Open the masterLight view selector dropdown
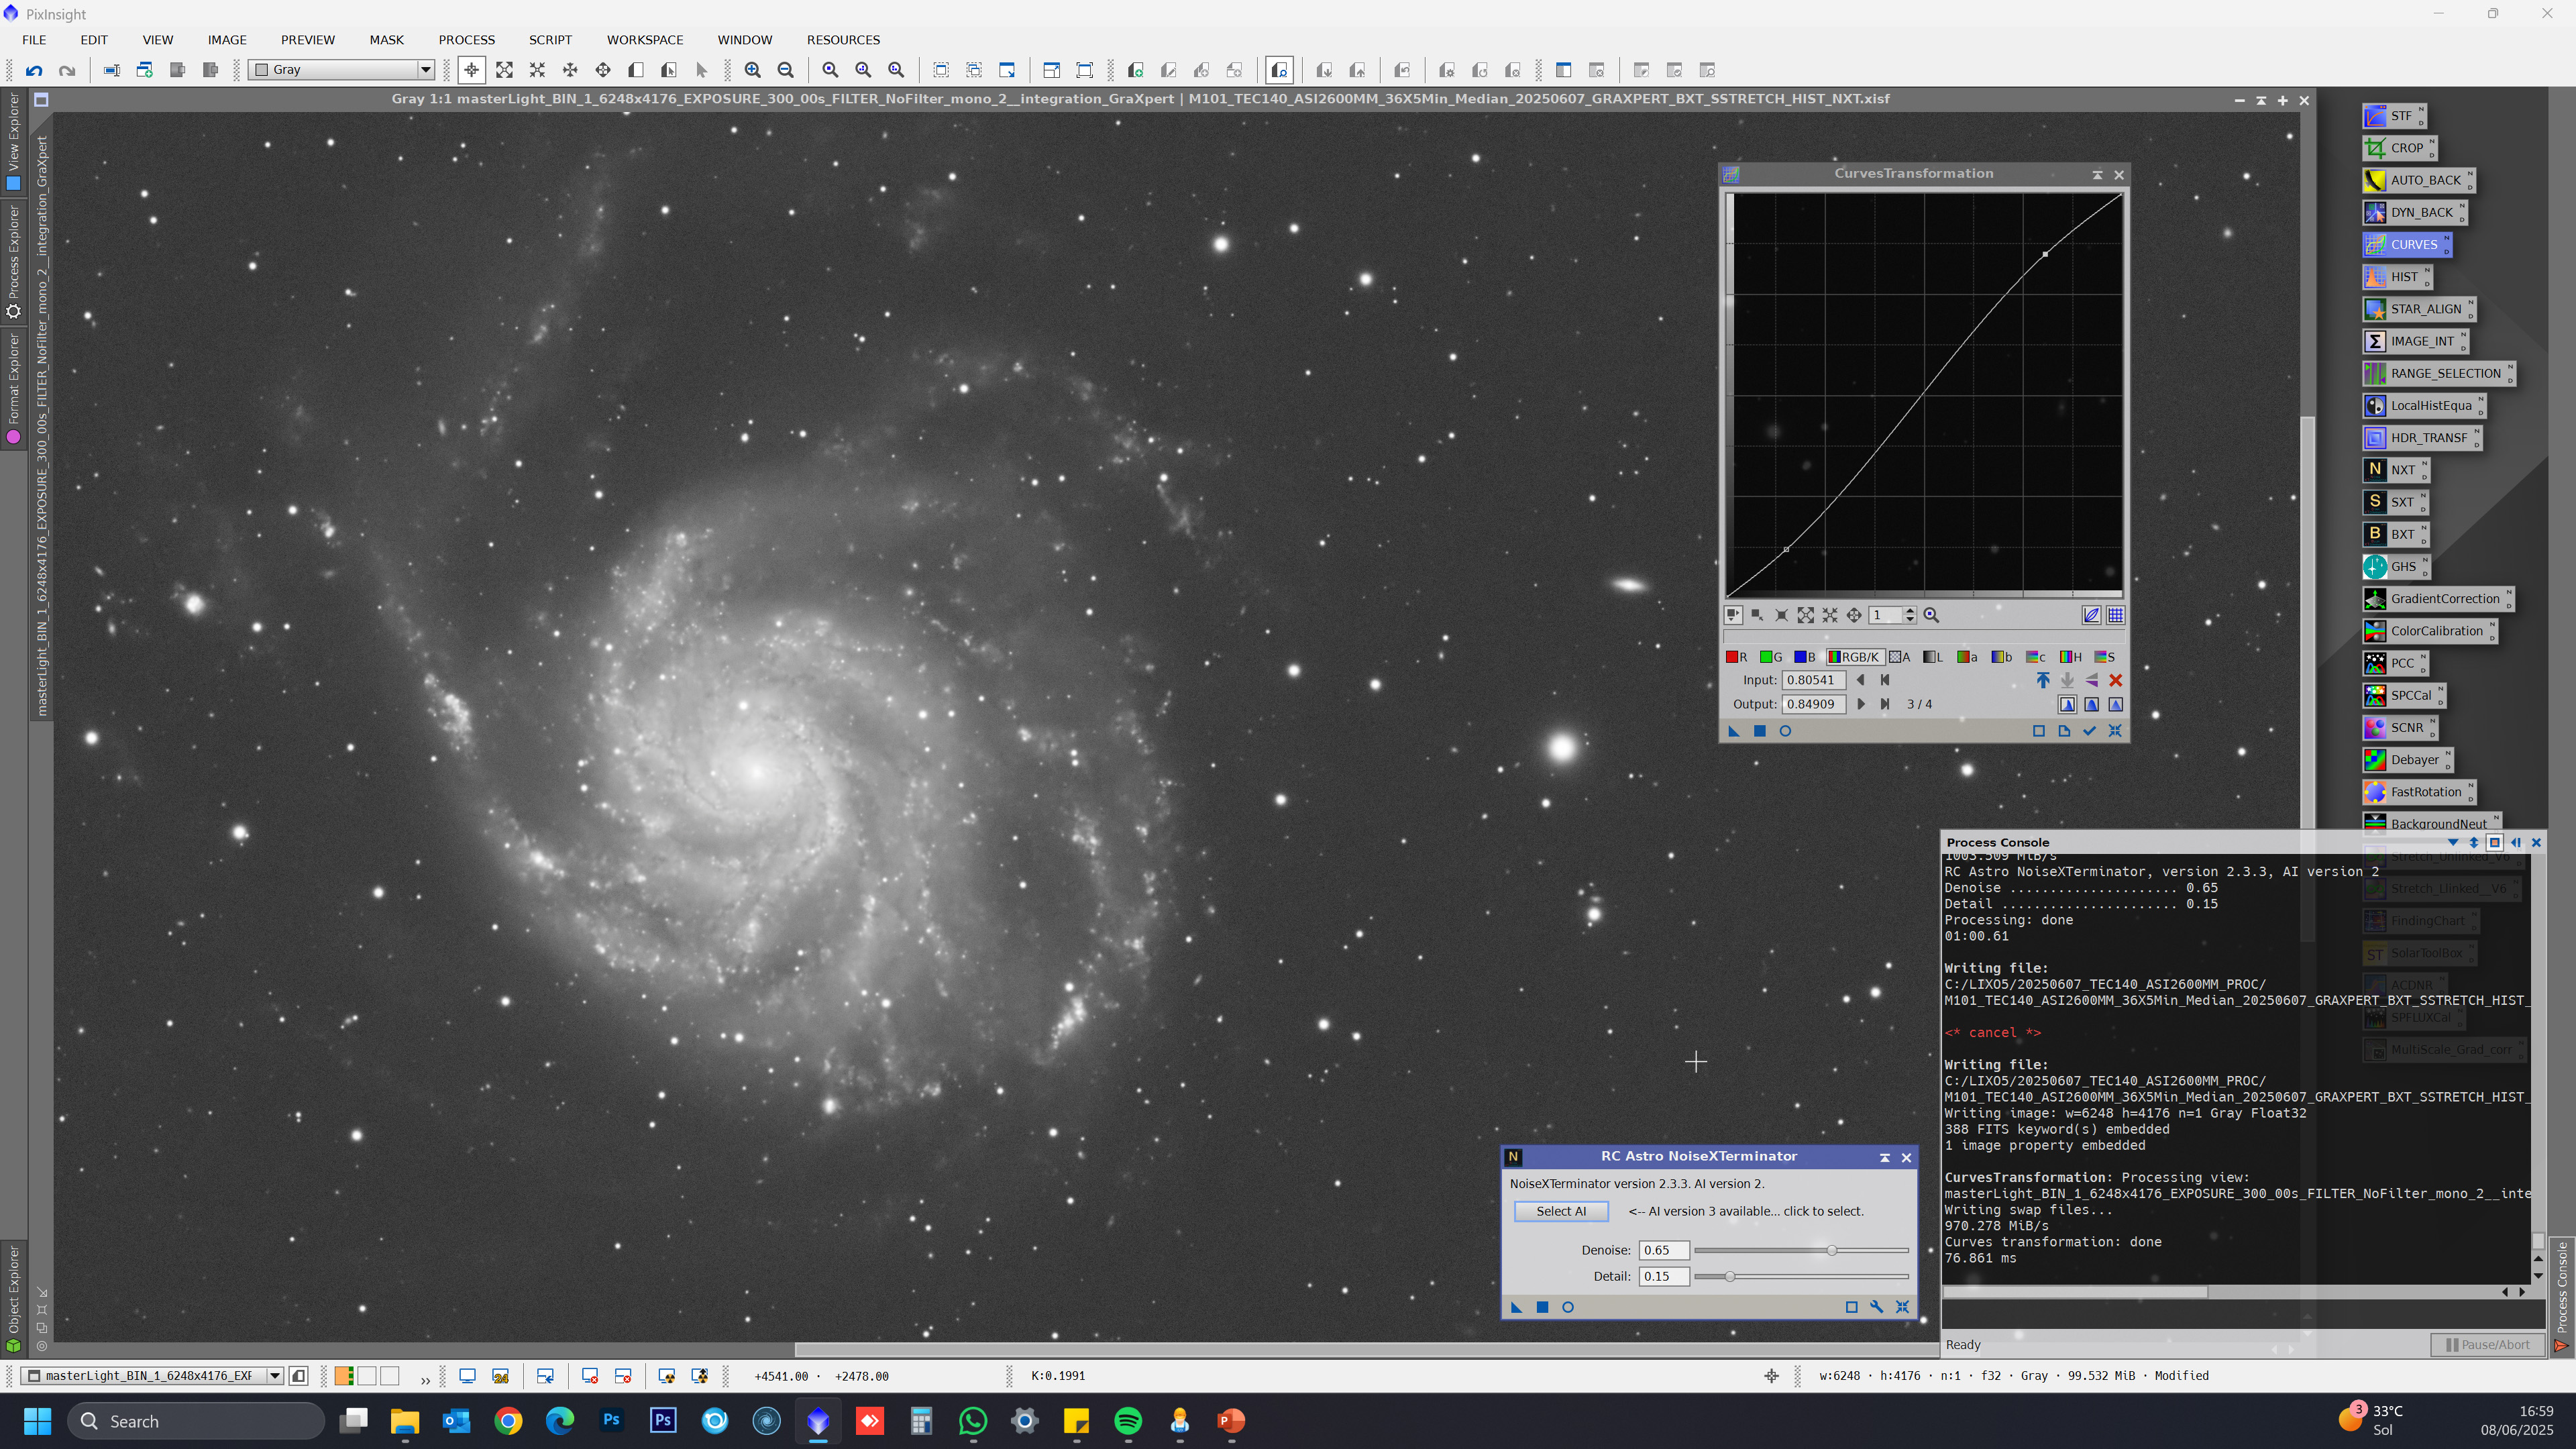Image resolution: width=2576 pixels, height=1449 pixels. (274, 1376)
